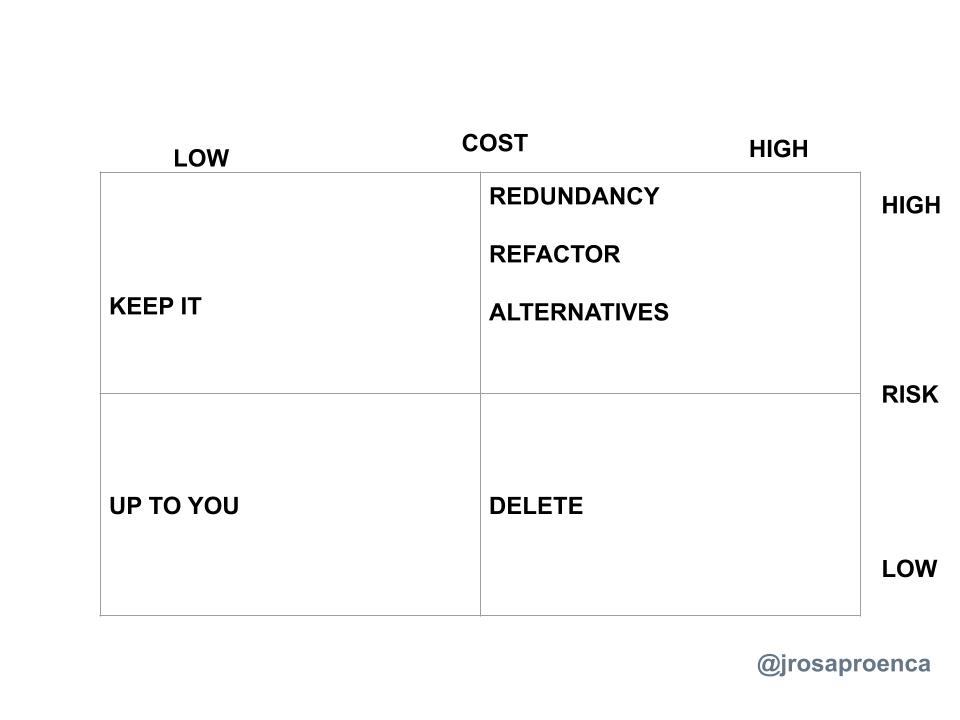Viewport: 960px width, 720px height.
Task: Click the quadrant containing REFACTOR options
Action: point(670,283)
